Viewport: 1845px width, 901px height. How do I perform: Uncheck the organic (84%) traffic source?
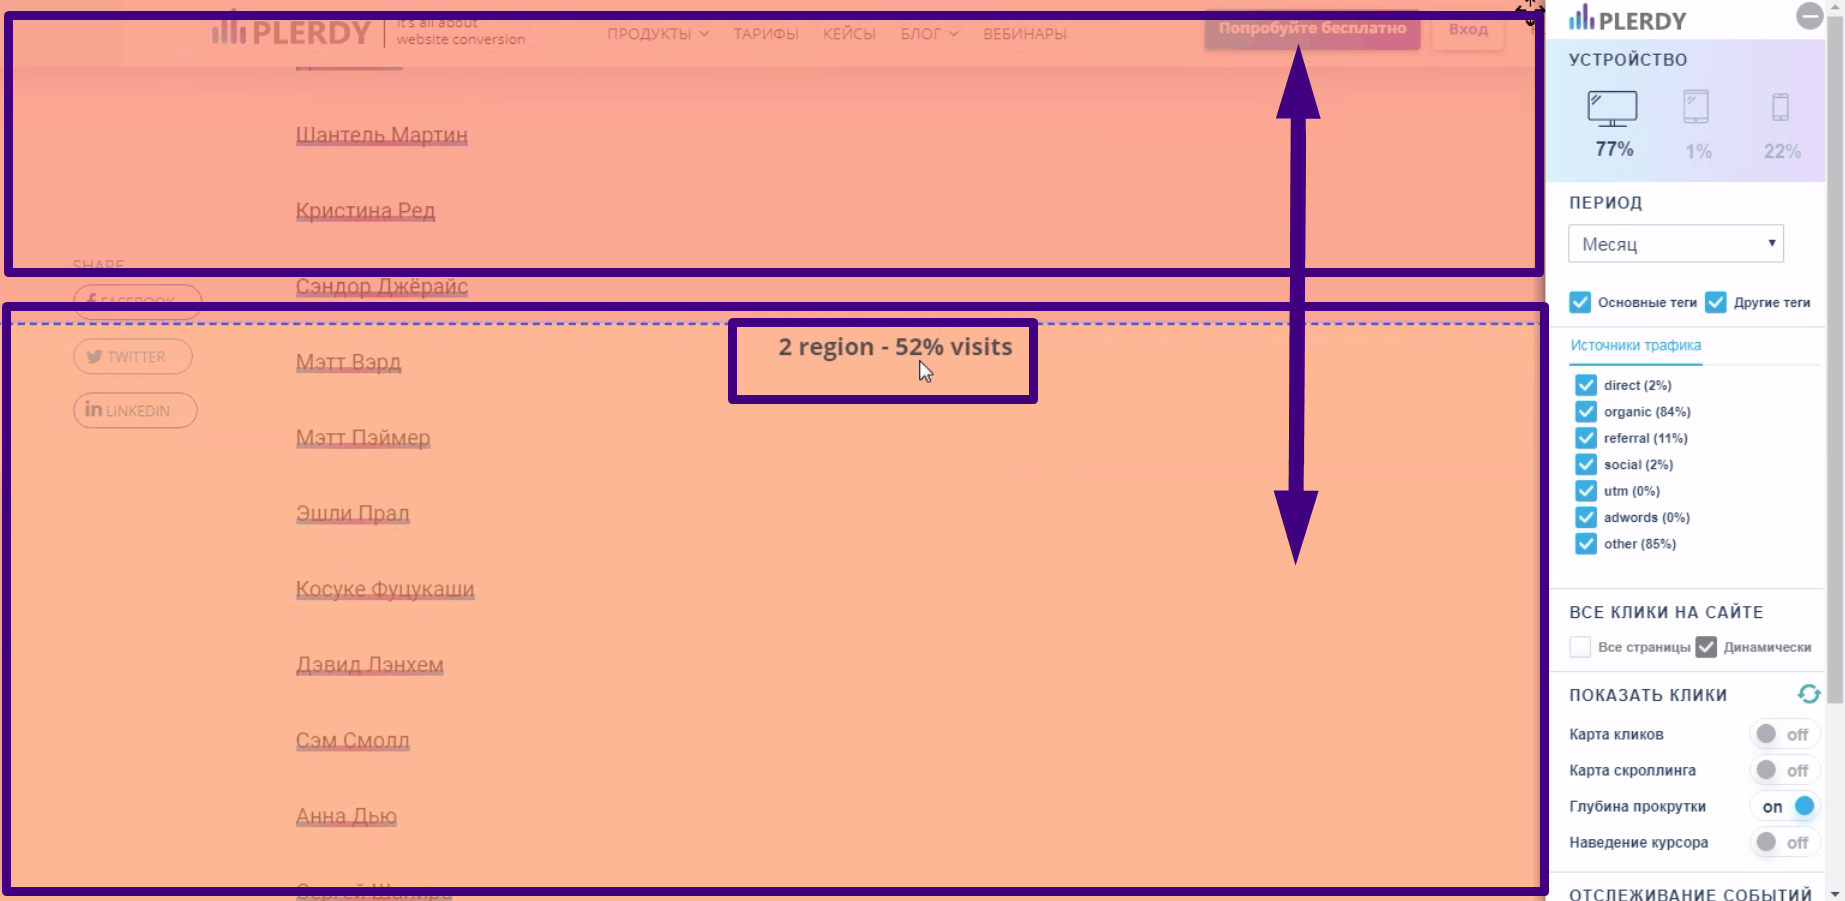tap(1586, 412)
